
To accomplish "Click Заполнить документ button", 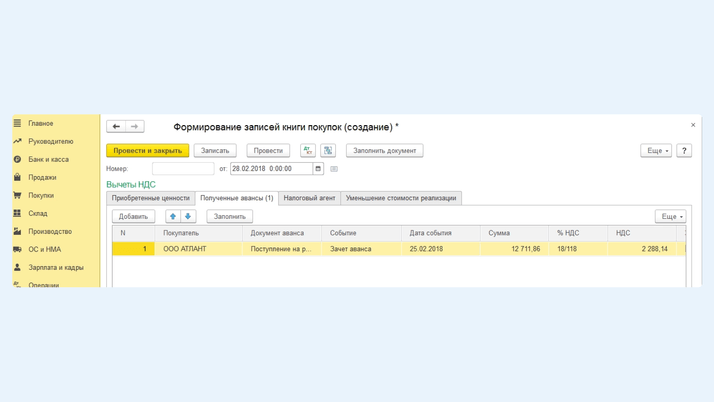I will point(384,150).
